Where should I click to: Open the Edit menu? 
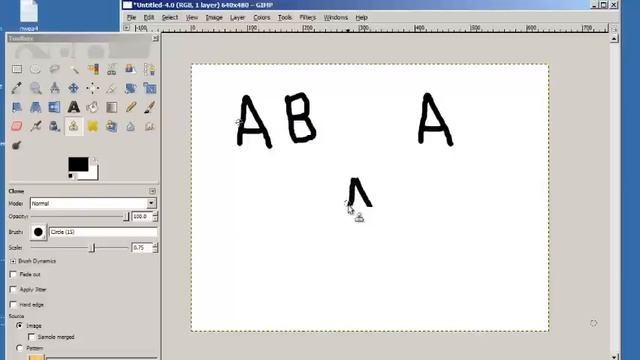click(x=149, y=18)
